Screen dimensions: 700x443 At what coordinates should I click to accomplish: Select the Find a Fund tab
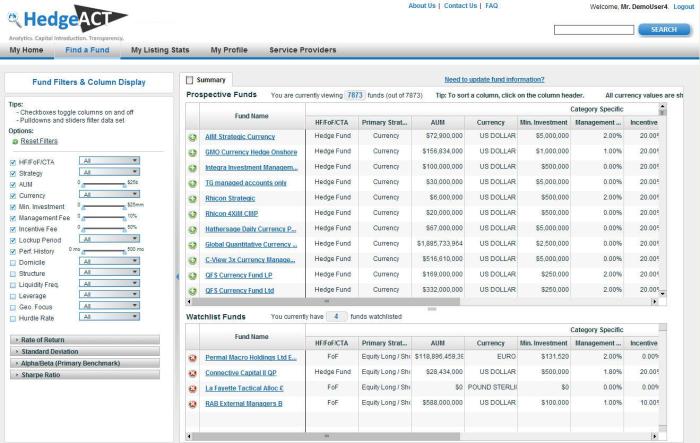pos(87,50)
